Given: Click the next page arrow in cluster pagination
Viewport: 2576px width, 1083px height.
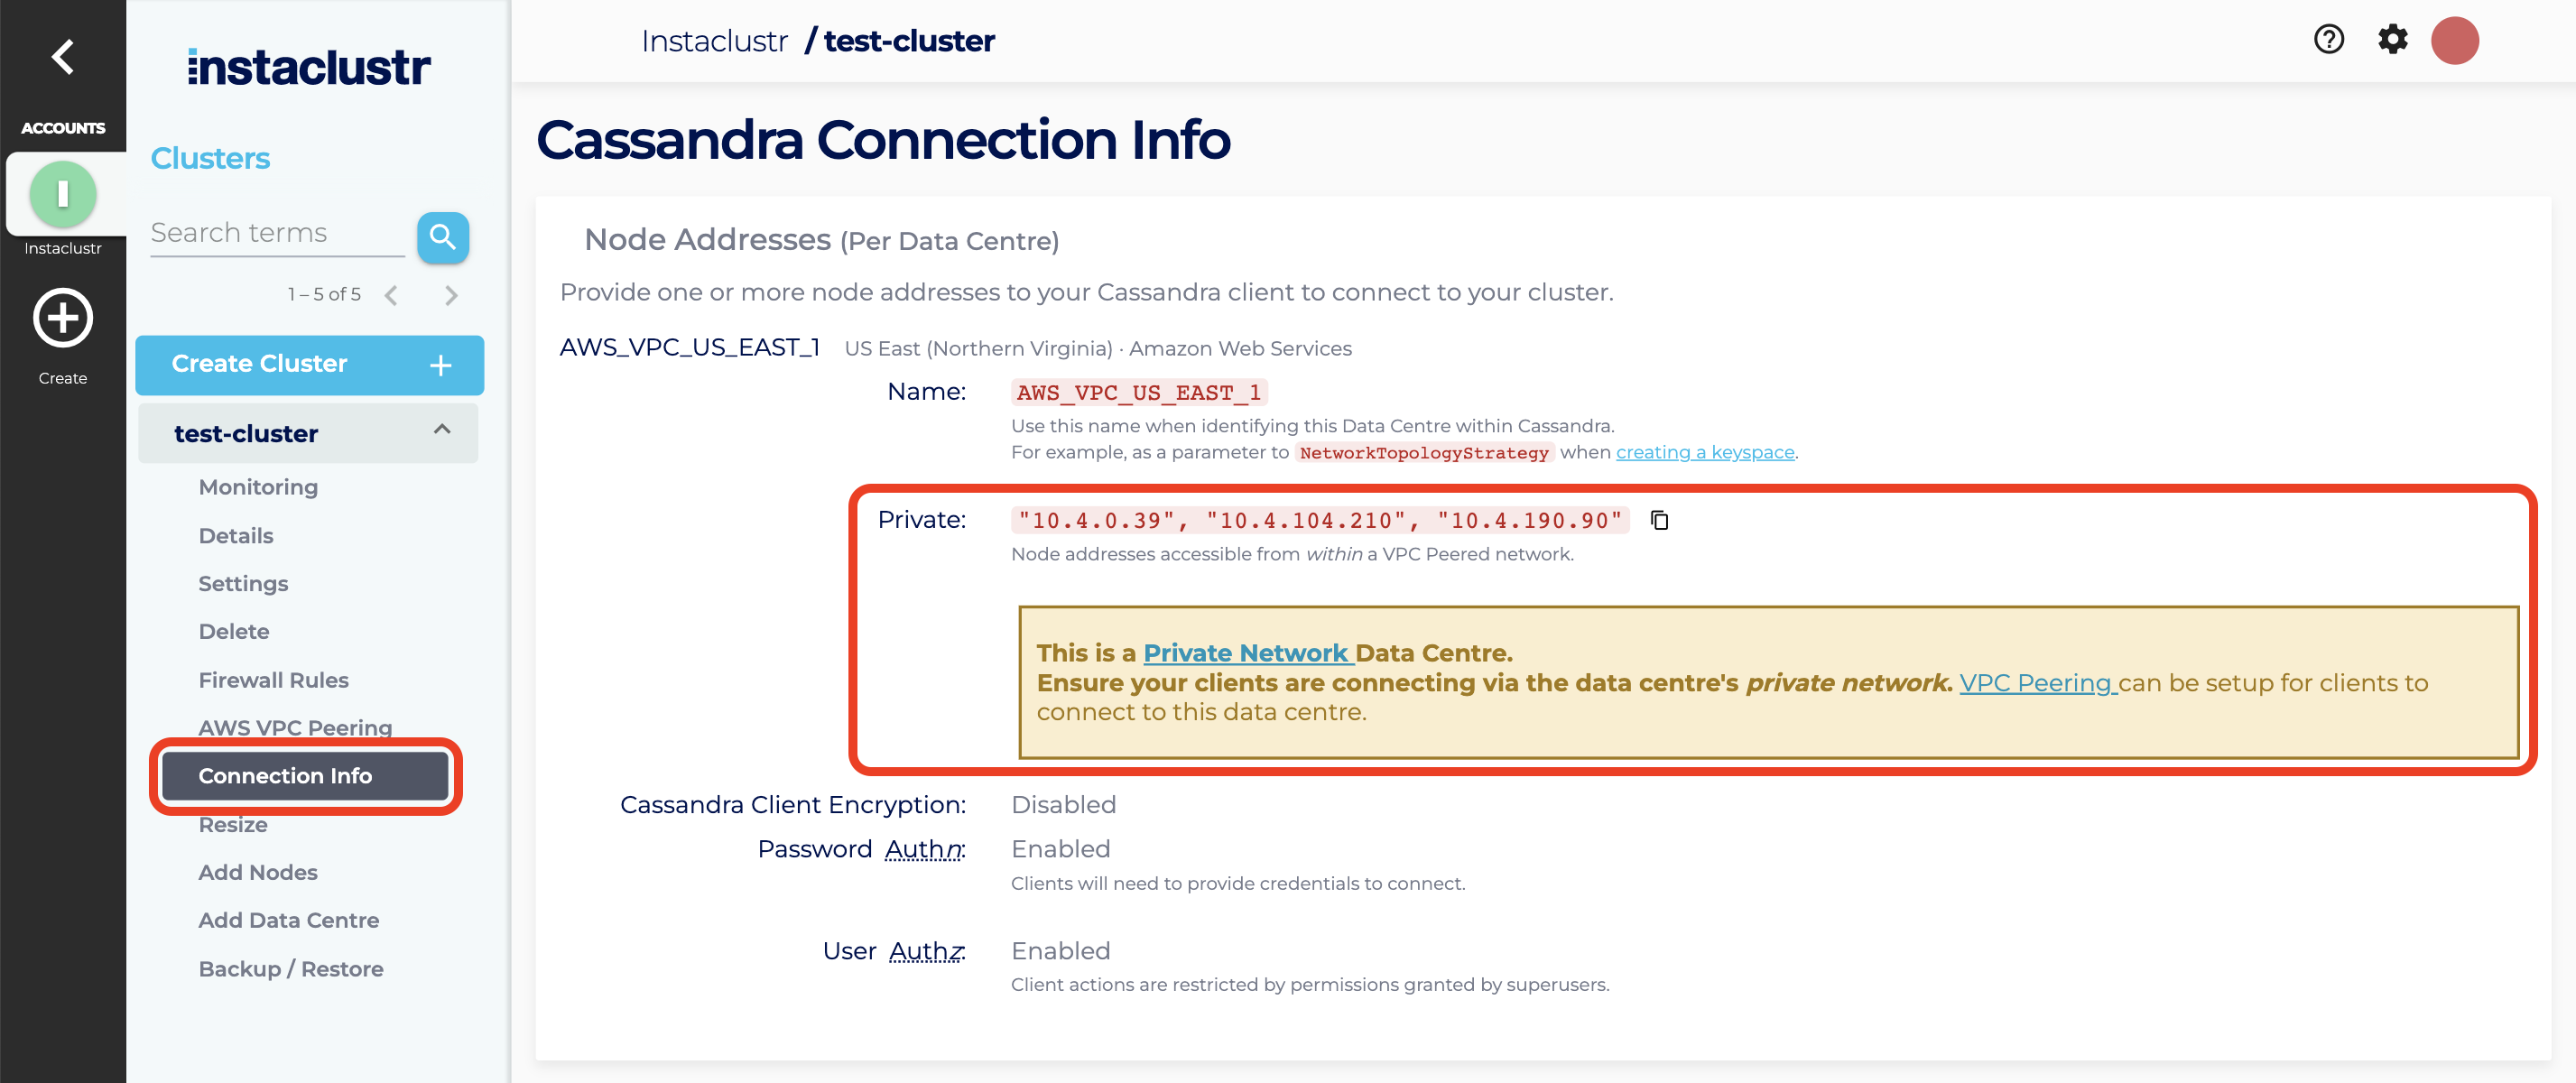Looking at the screenshot, I should pyautogui.click(x=451, y=294).
